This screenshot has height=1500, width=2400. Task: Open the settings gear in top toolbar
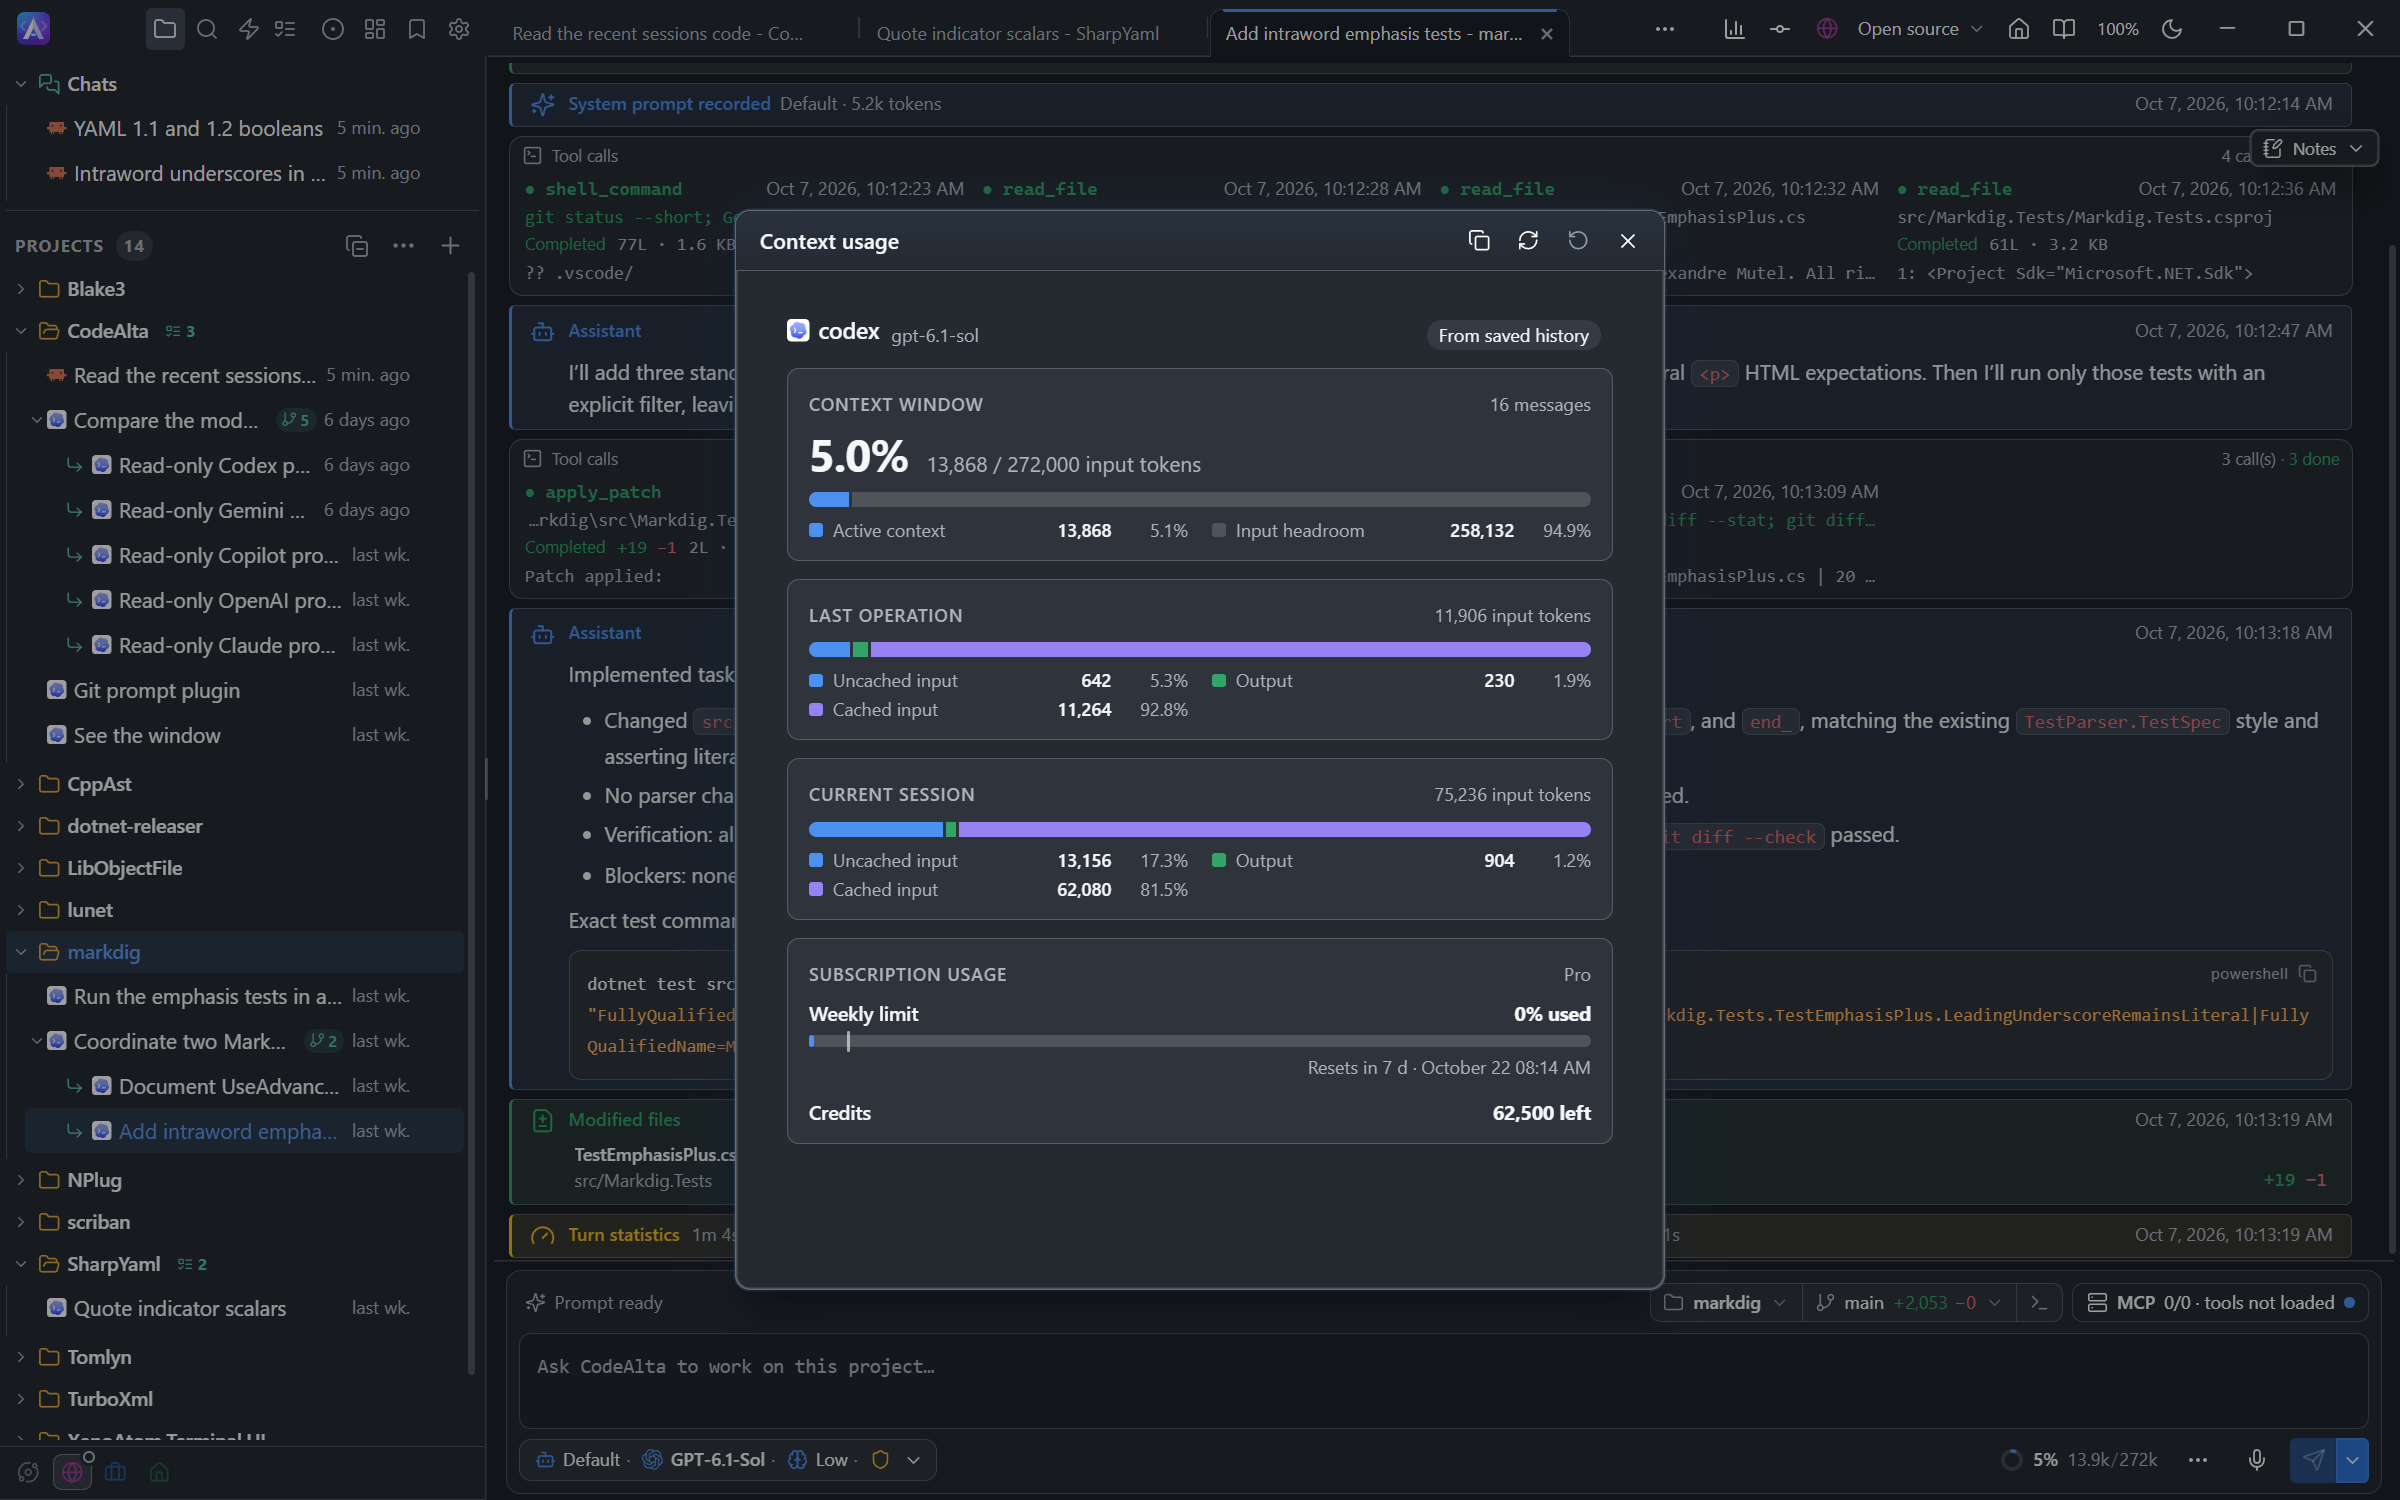pos(459,29)
